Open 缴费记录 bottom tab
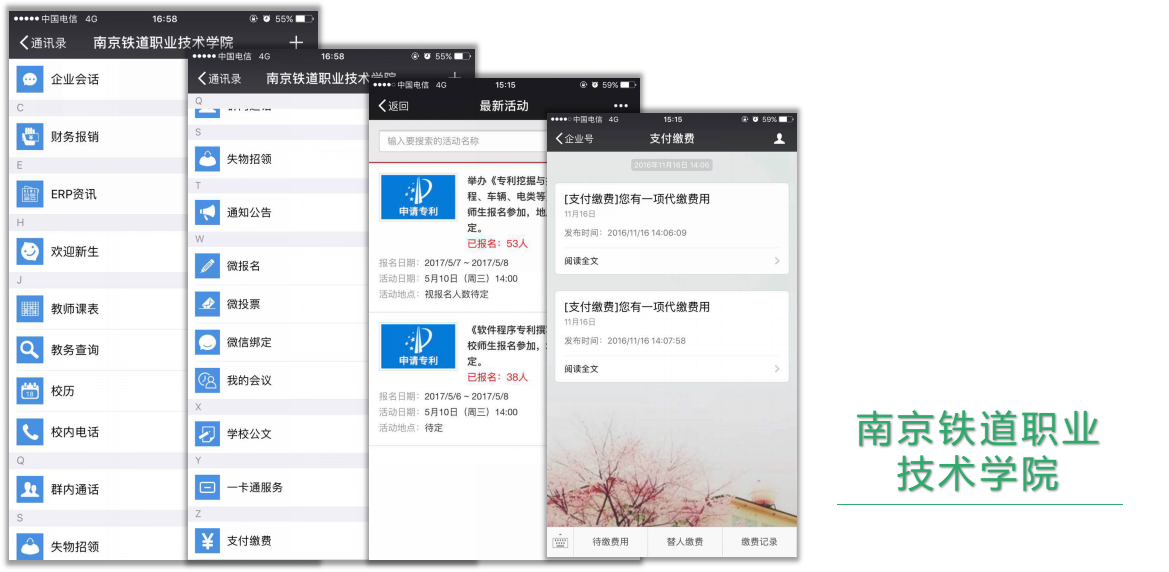This screenshot has width=1169, height=572. pos(760,542)
